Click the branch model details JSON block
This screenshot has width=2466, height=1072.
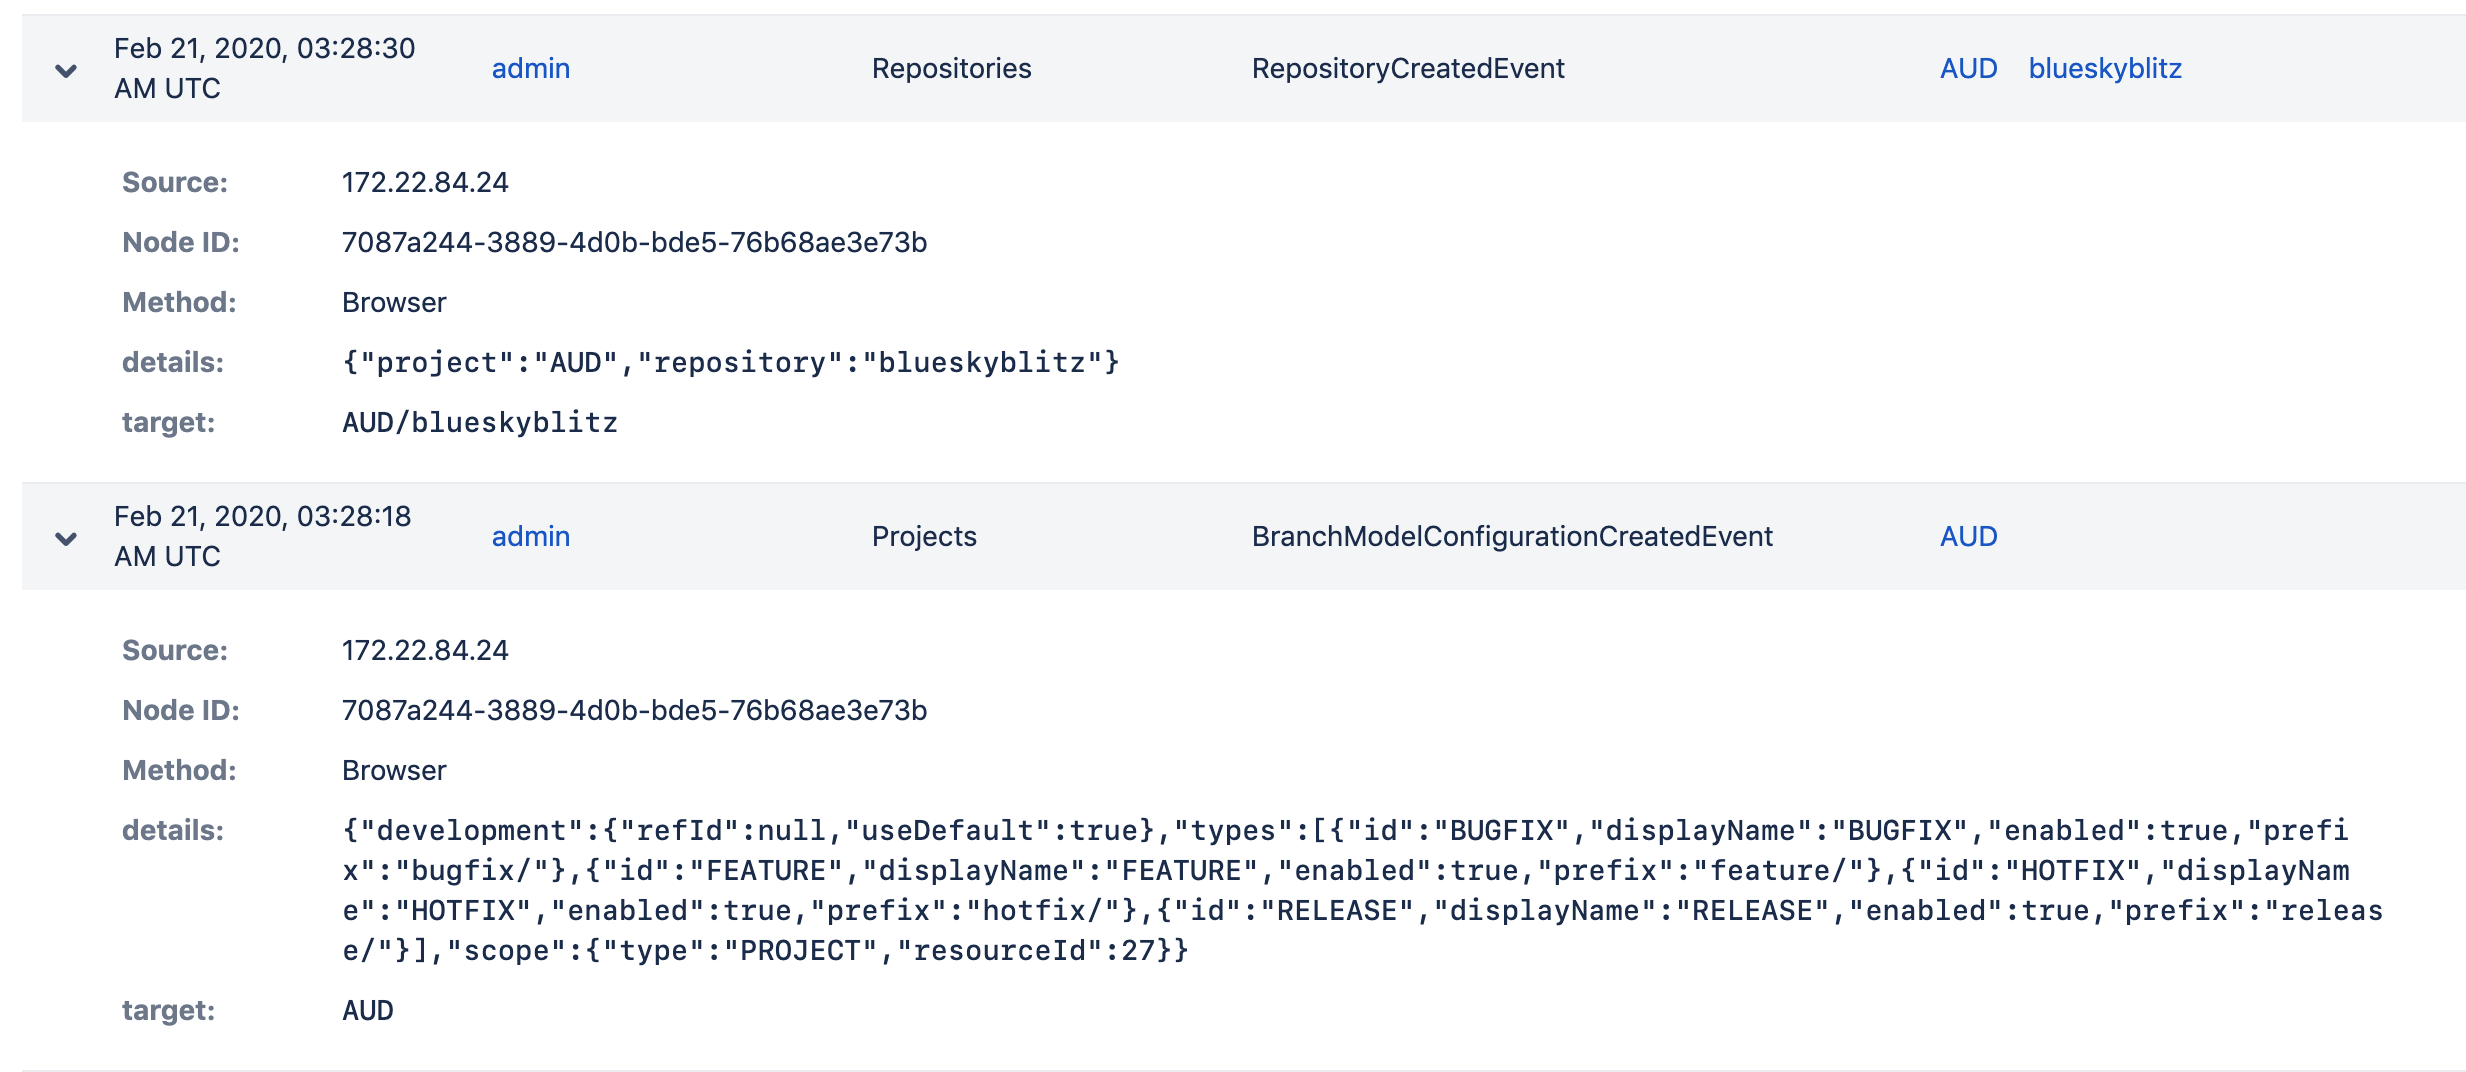pyautogui.click(x=1360, y=890)
